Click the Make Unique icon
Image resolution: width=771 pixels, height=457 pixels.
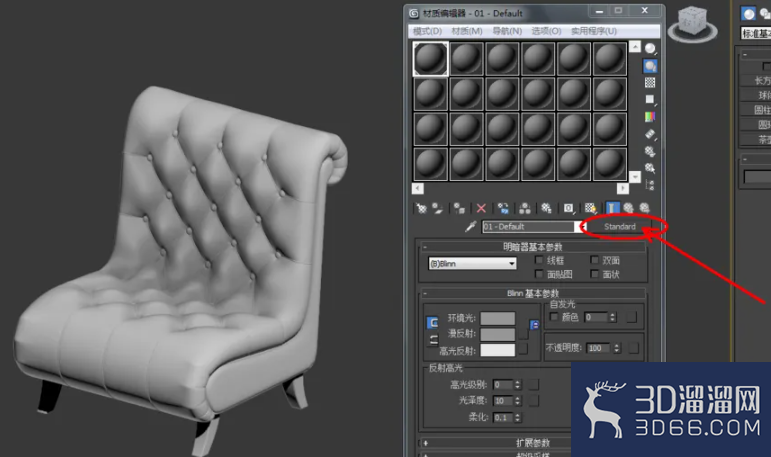525,208
